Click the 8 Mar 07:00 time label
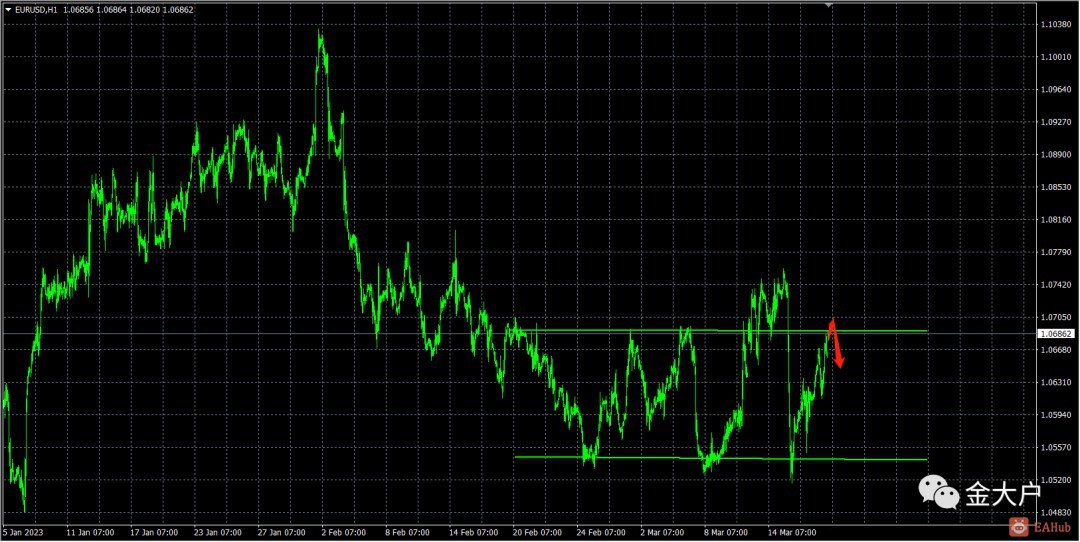The width and height of the screenshot is (1080, 542). (727, 532)
